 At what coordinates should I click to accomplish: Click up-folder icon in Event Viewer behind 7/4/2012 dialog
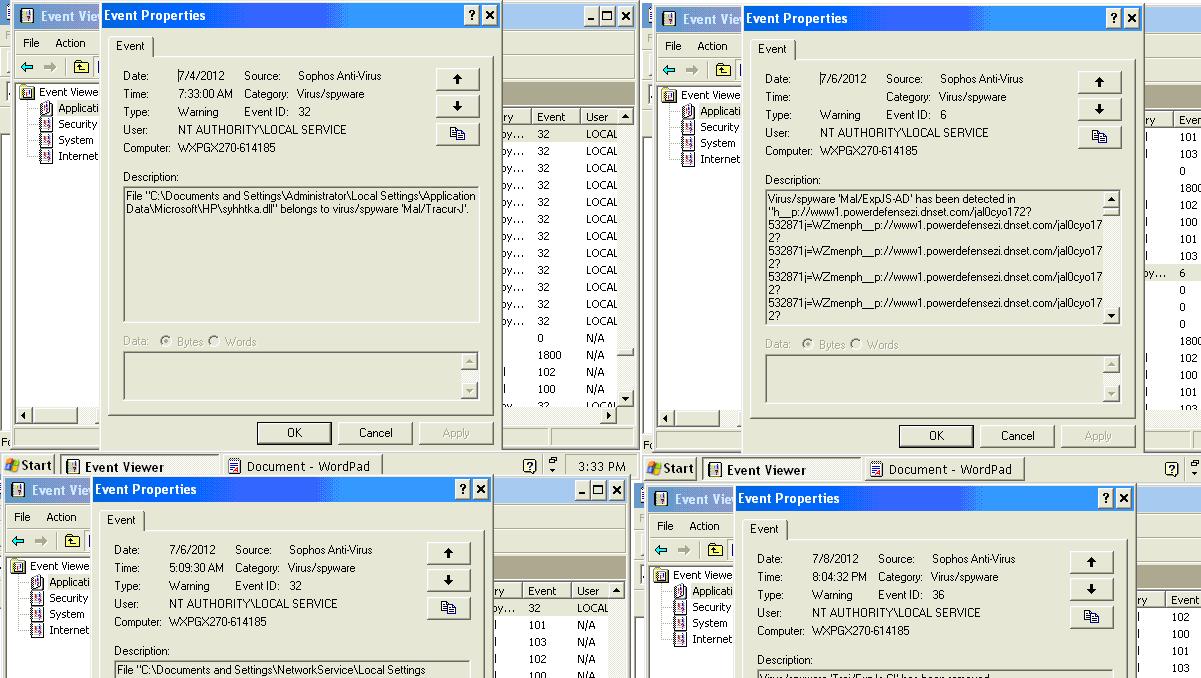[x=81, y=67]
